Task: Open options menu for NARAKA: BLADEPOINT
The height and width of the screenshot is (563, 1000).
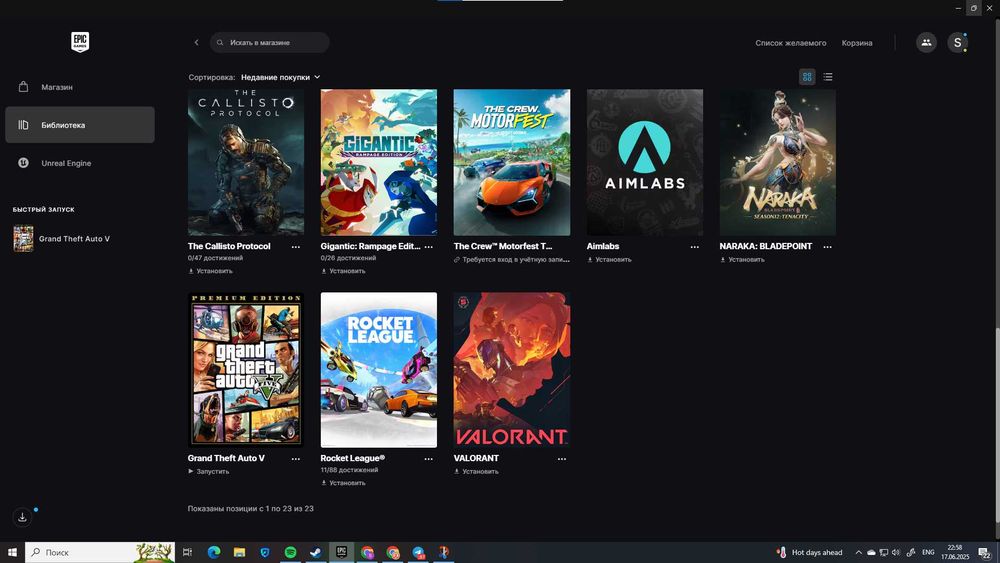Action: point(827,247)
